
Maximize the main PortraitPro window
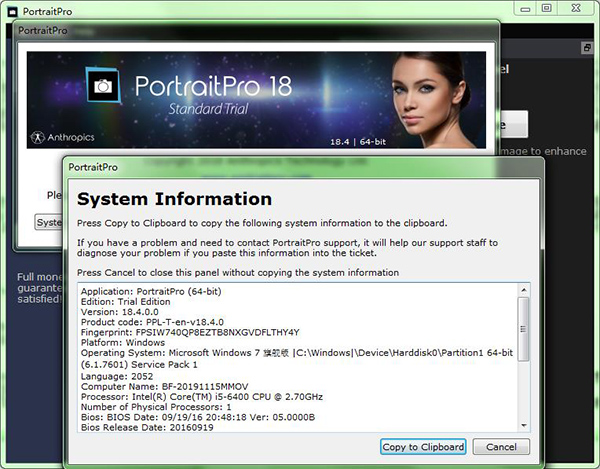547,8
